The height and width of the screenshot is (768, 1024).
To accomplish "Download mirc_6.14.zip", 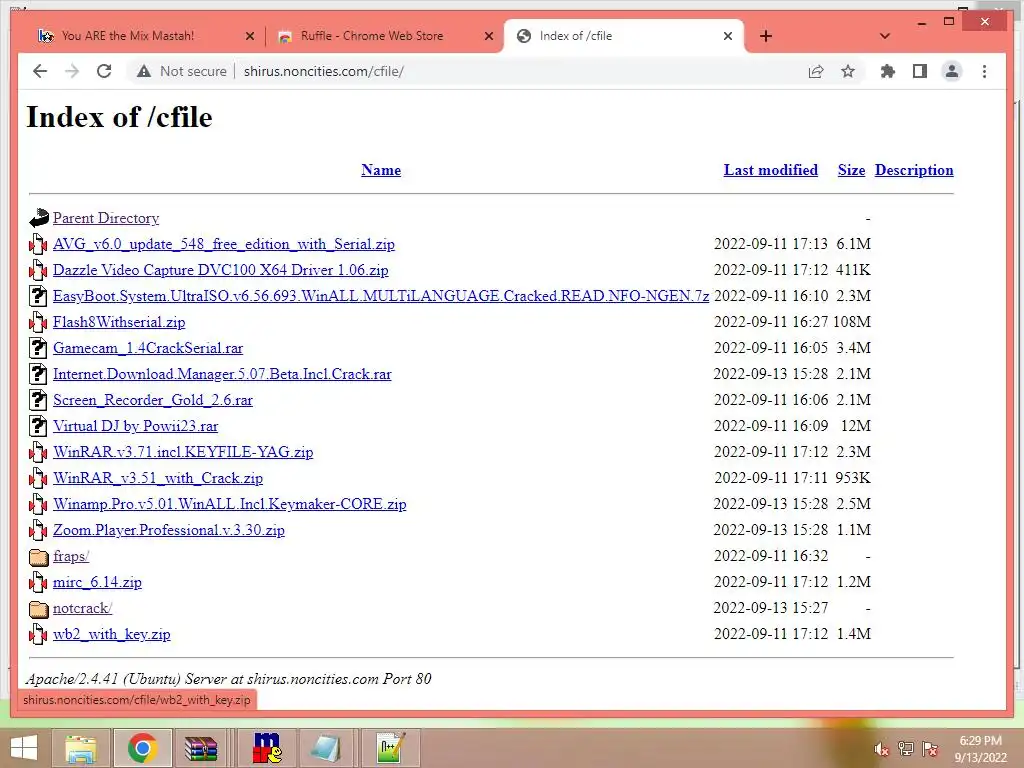I will tap(97, 583).
